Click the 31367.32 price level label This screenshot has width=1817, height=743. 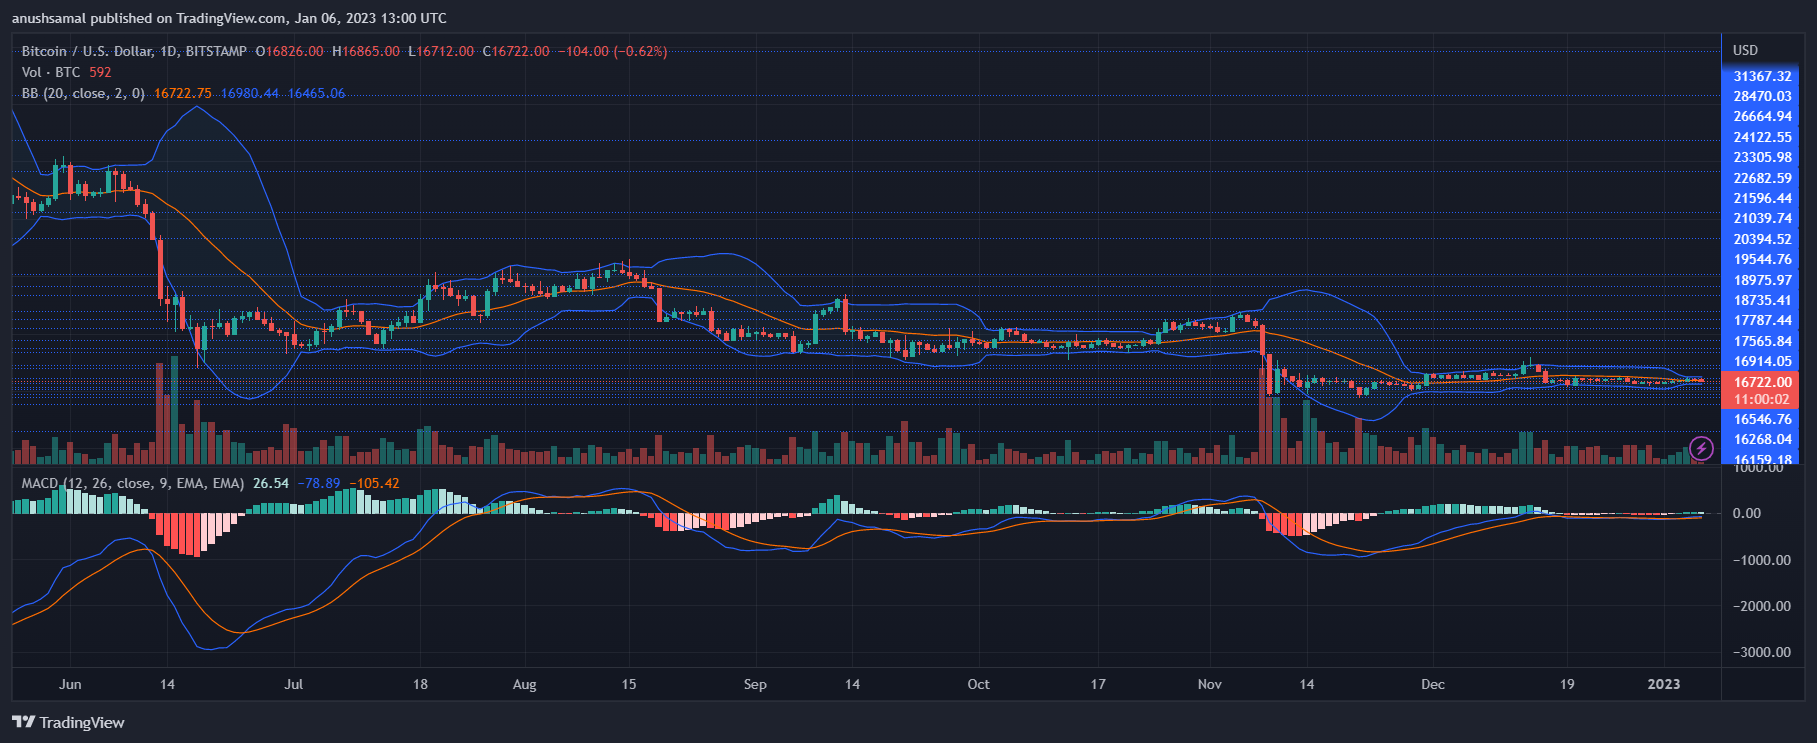coord(1762,76)
